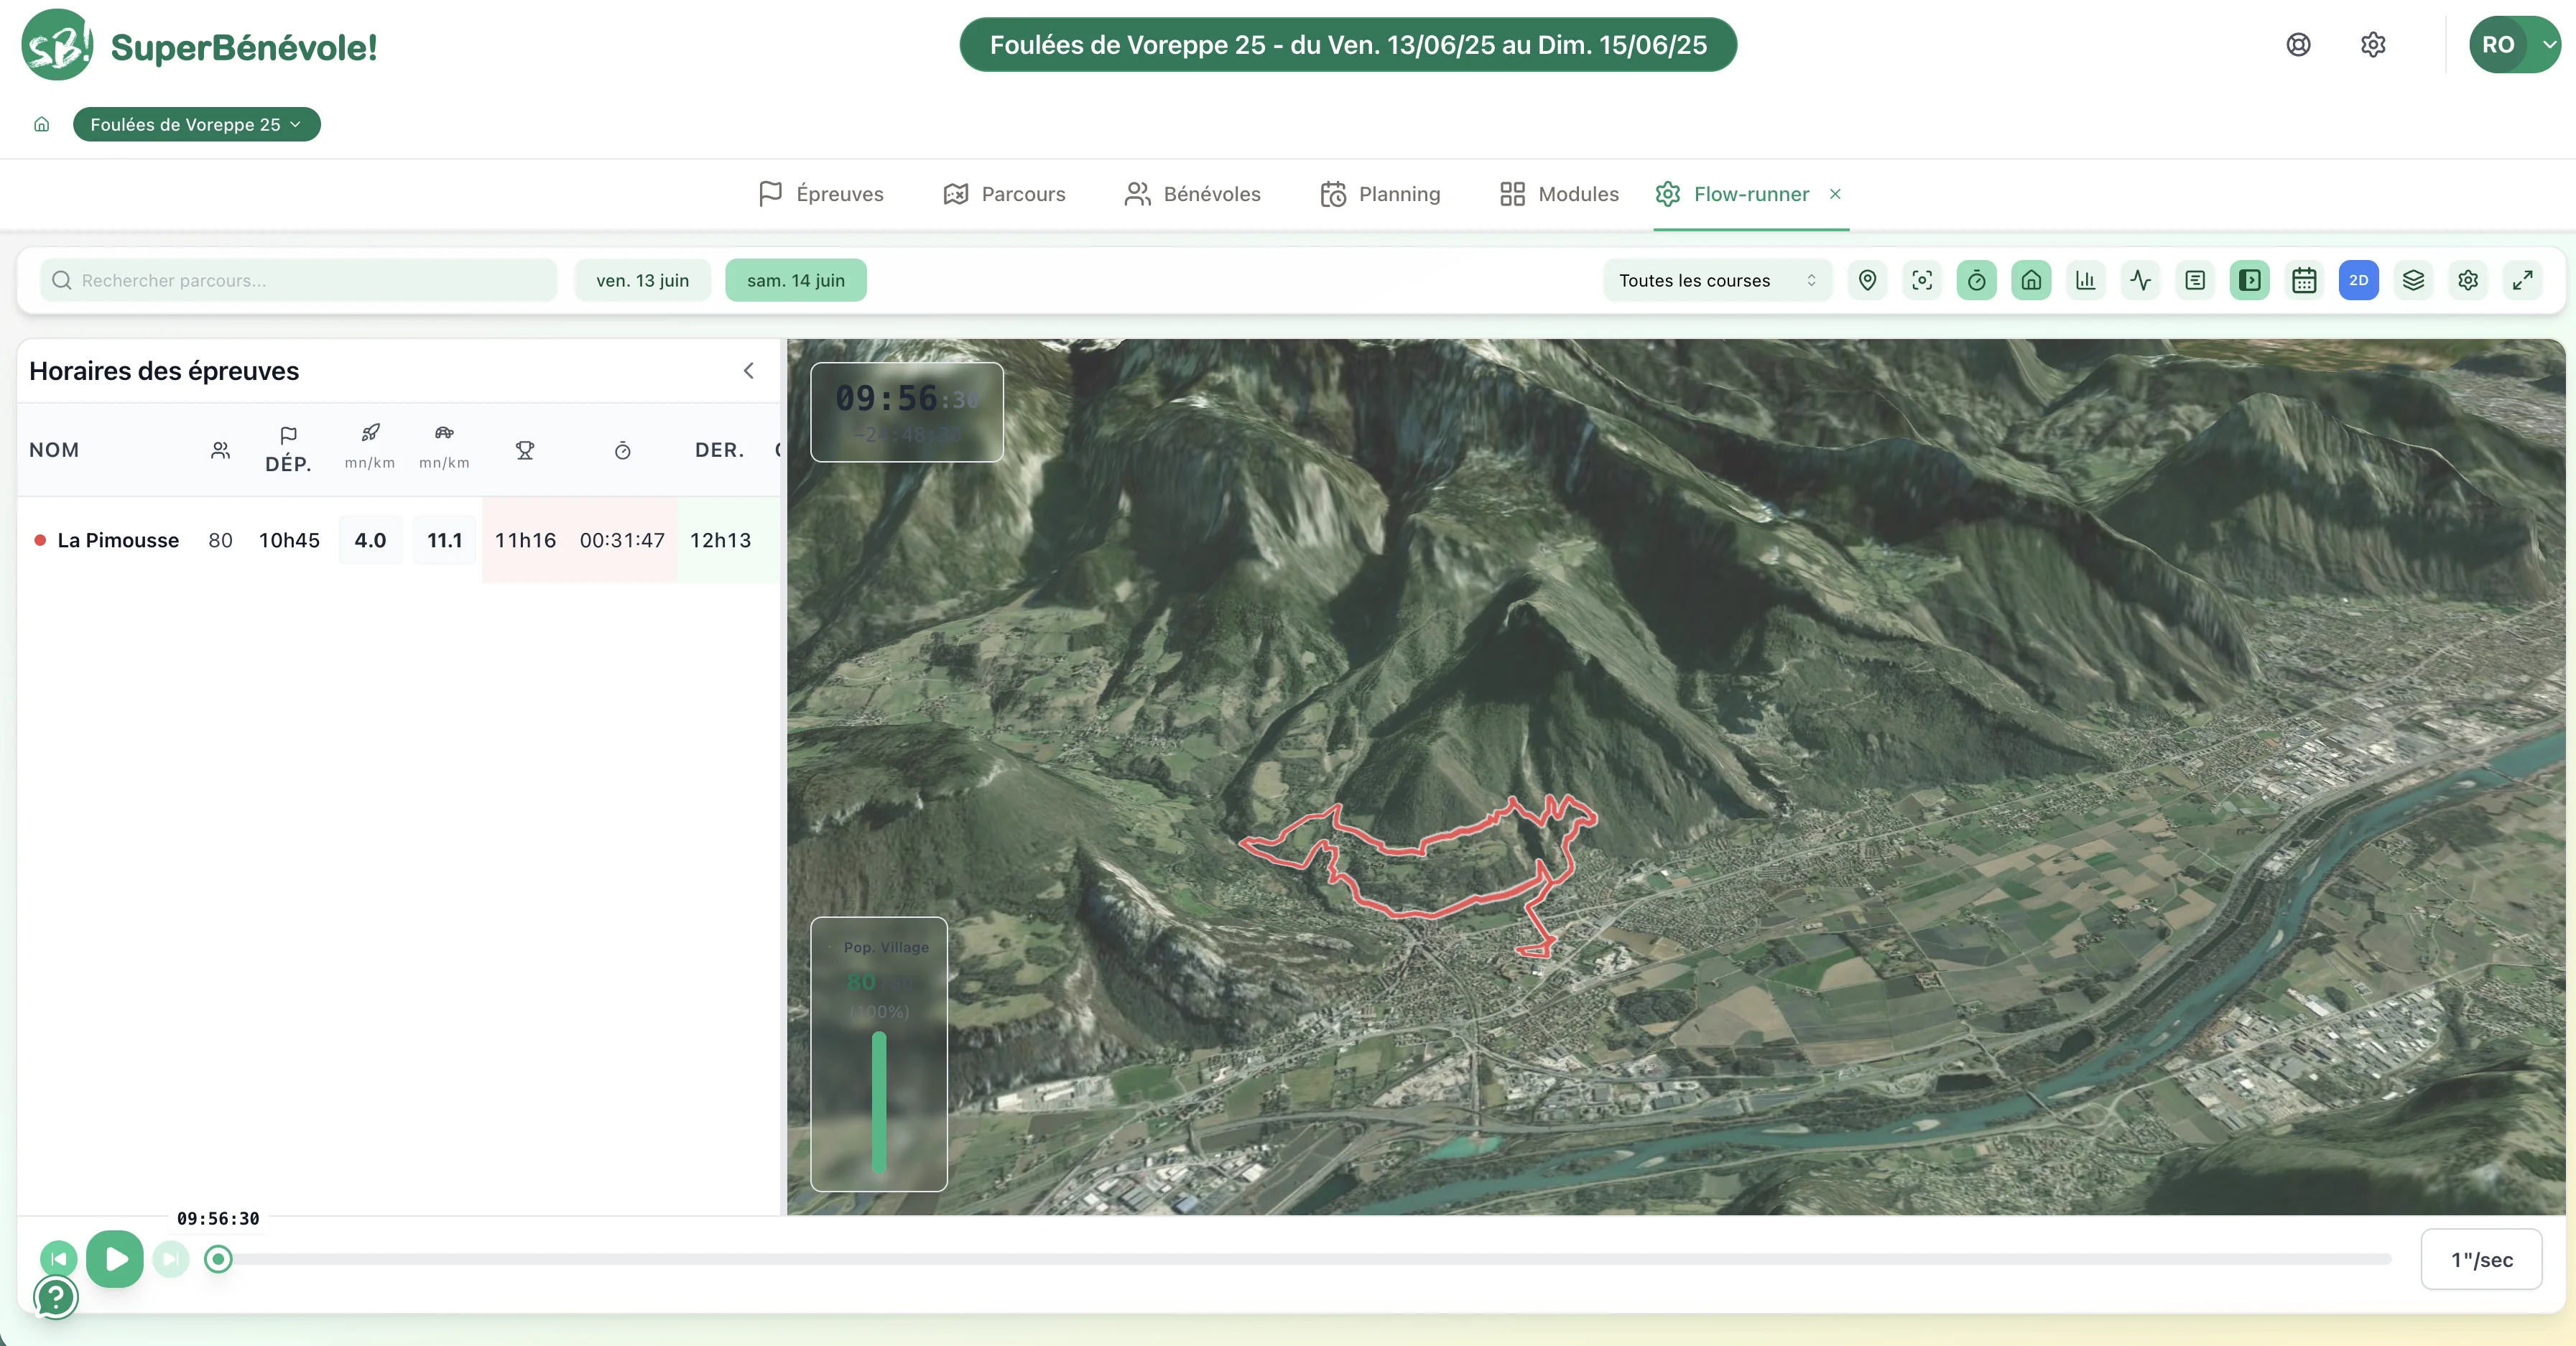Expand map to fullscreen

2523,280
